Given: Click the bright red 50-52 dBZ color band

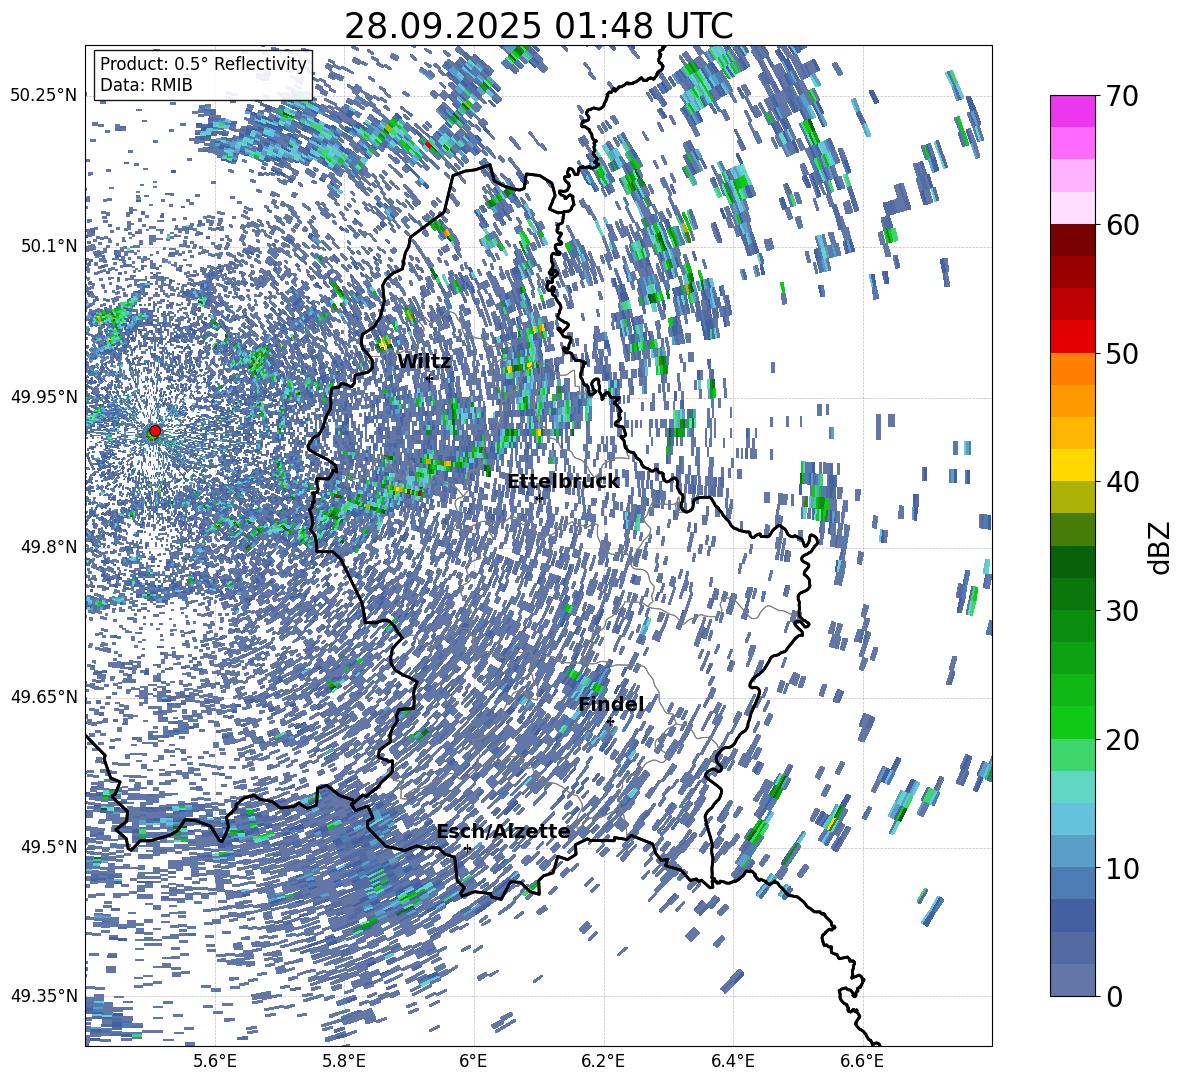Looking at the screenshot, I should tap(1072, 337).
